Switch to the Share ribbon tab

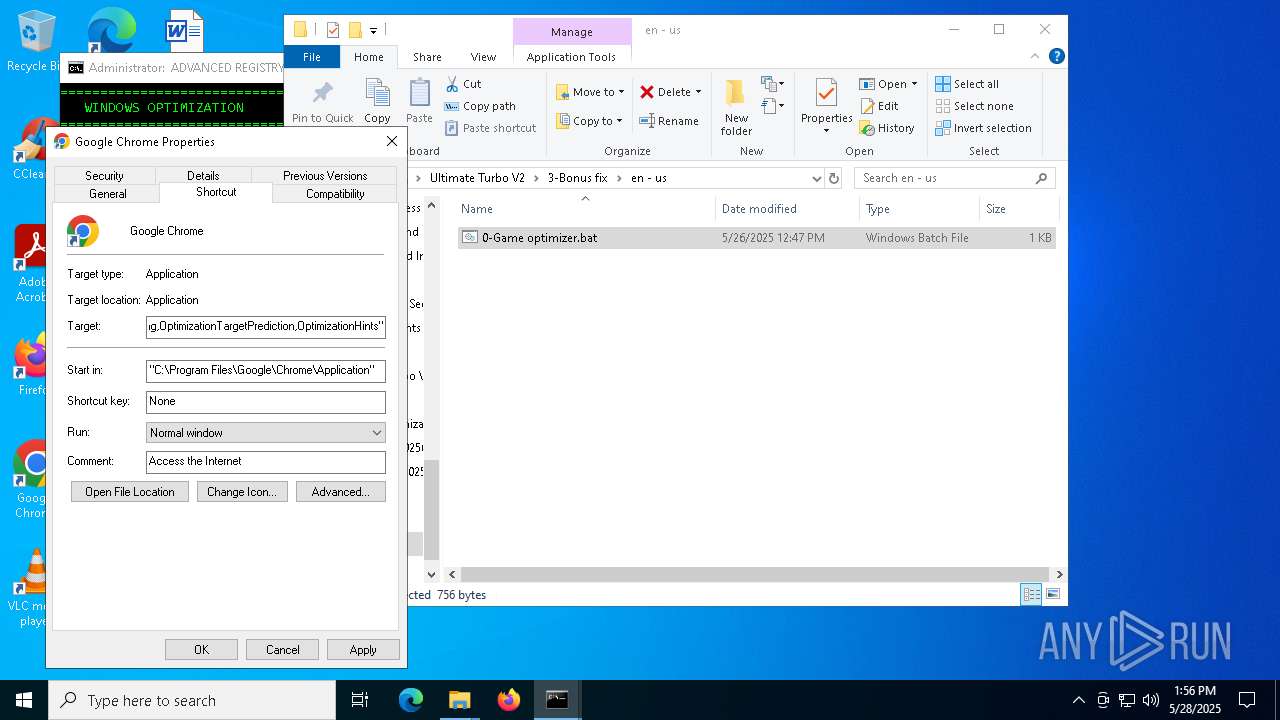click(x=427, y=57)
